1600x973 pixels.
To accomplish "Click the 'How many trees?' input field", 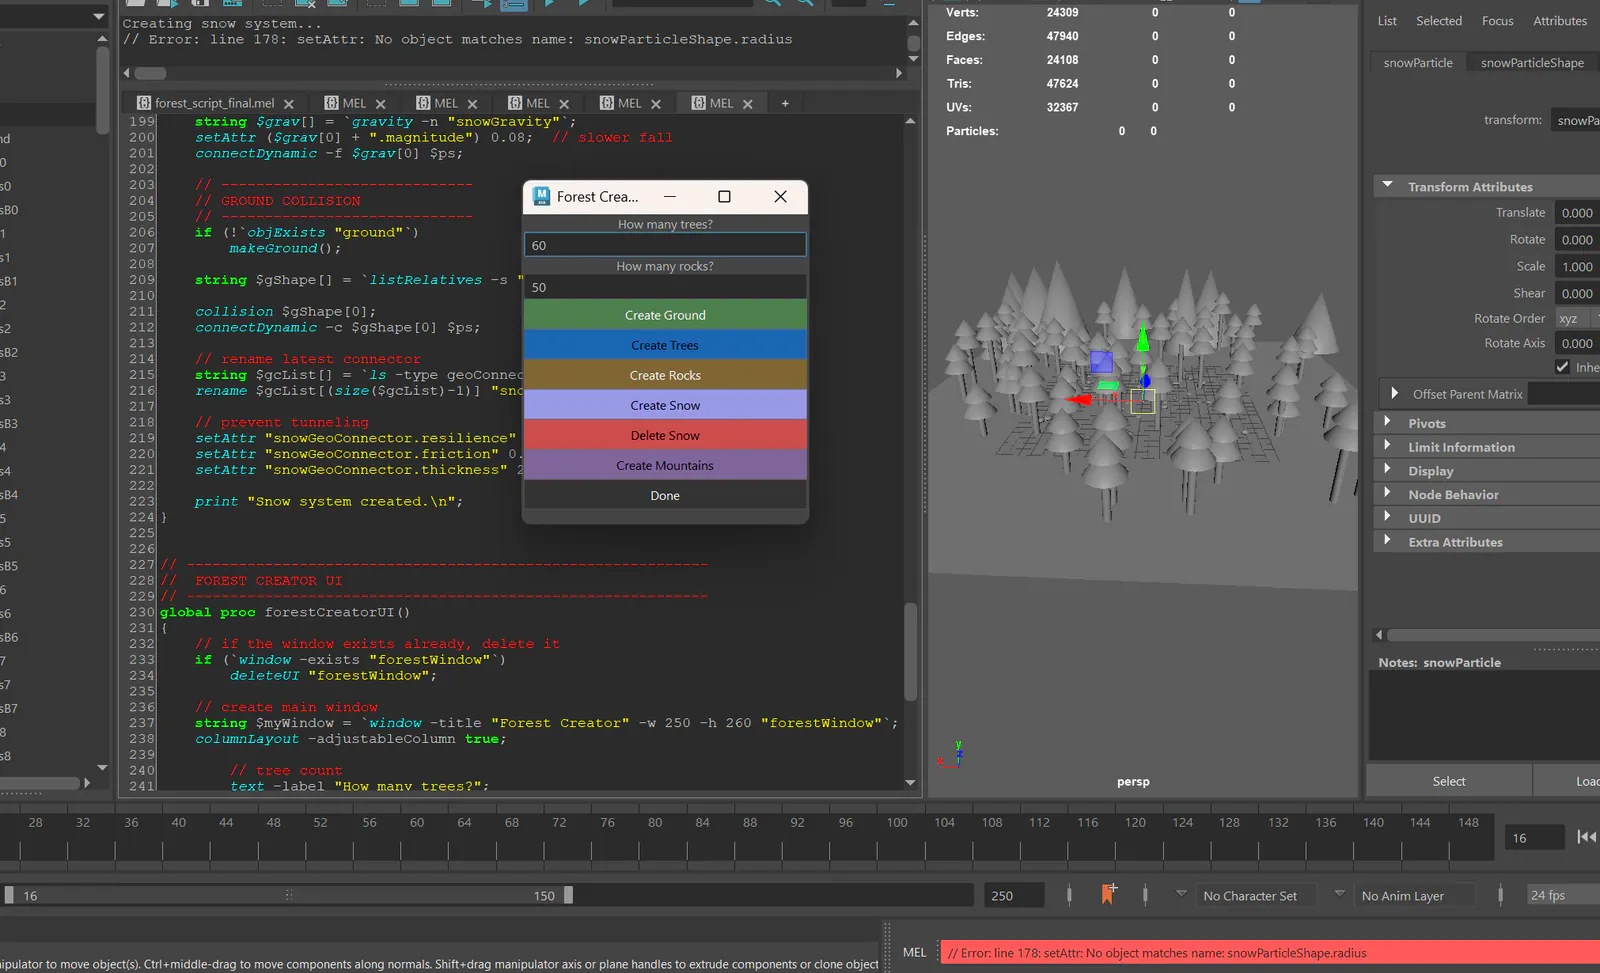I will pyautogui.click(x=665, y=245).
